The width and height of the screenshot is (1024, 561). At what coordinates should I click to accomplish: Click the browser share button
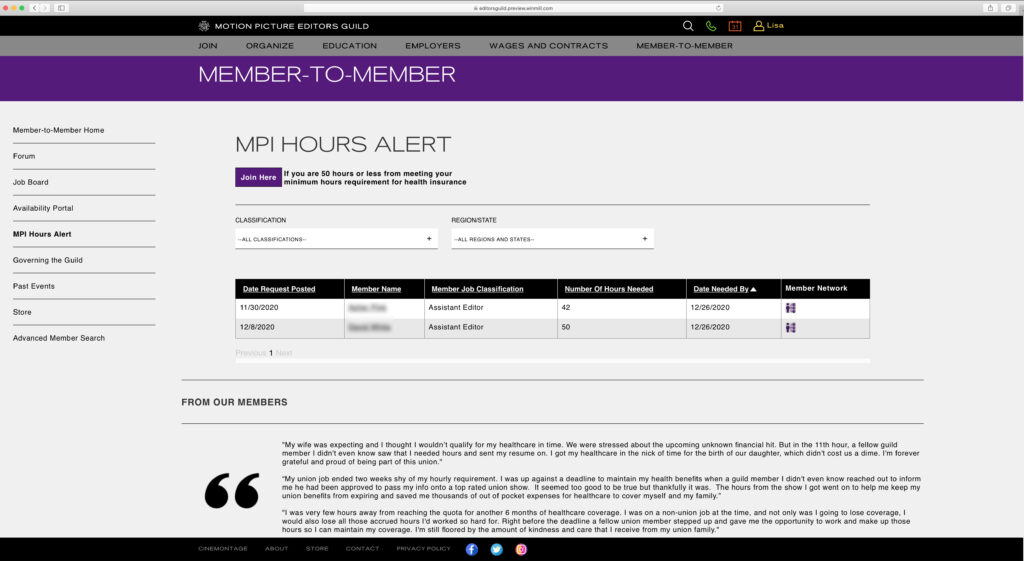tap(990, 8)
